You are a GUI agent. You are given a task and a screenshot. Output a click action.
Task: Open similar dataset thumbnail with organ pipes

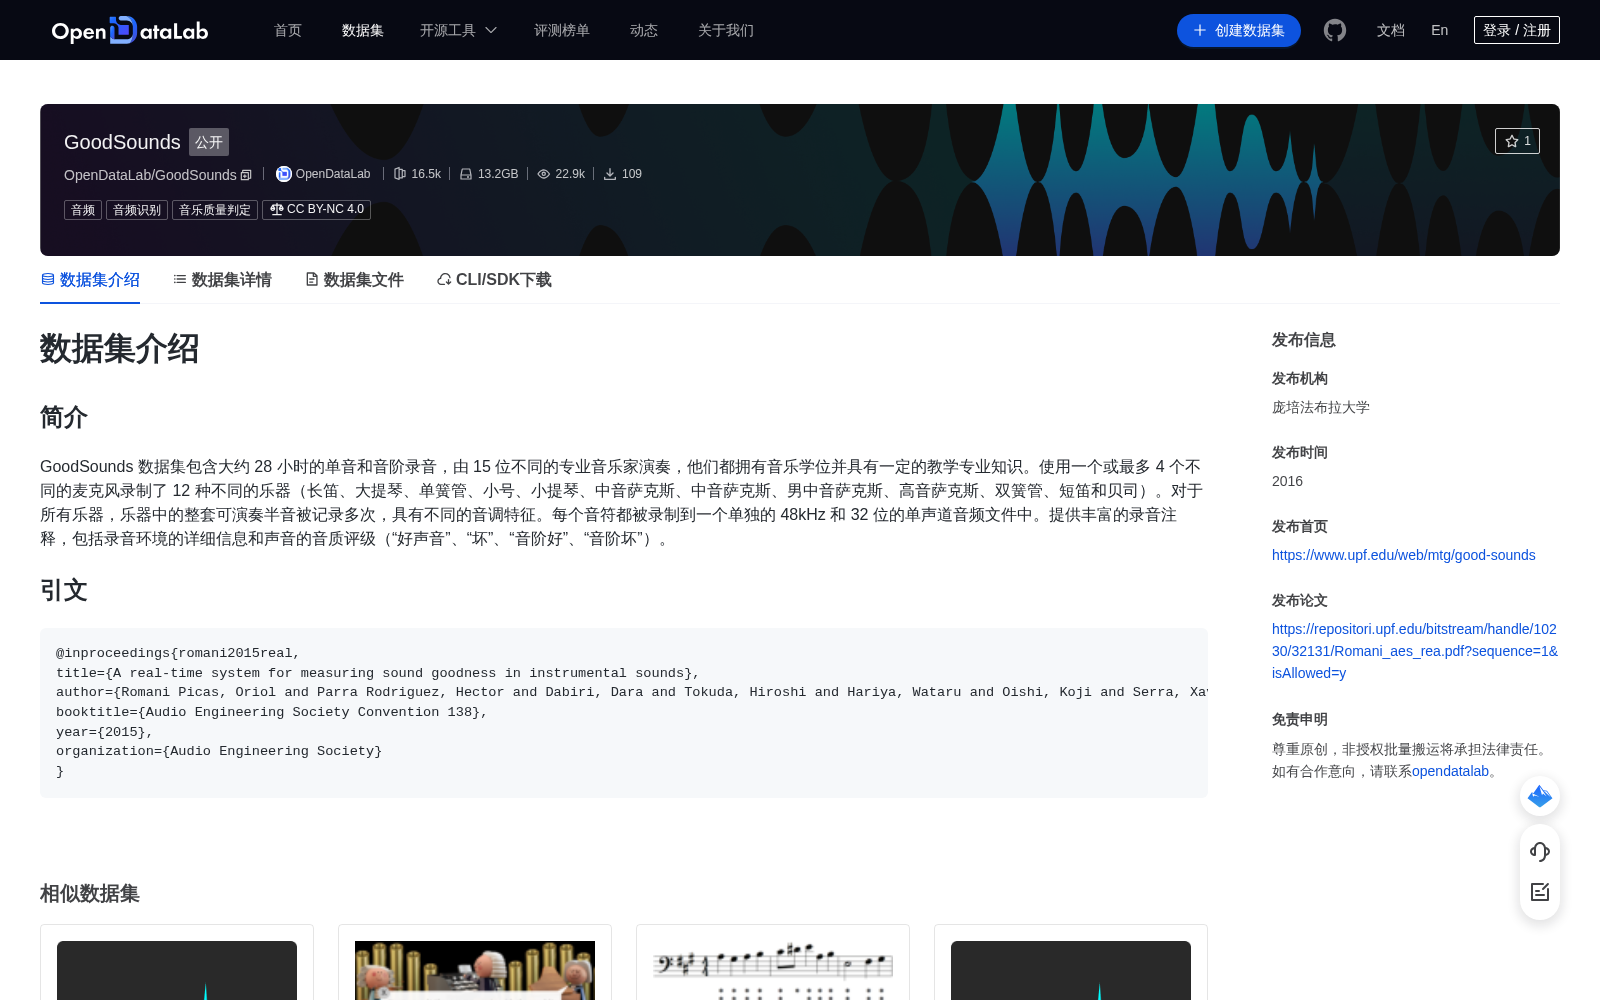click(x=475, y=970)
